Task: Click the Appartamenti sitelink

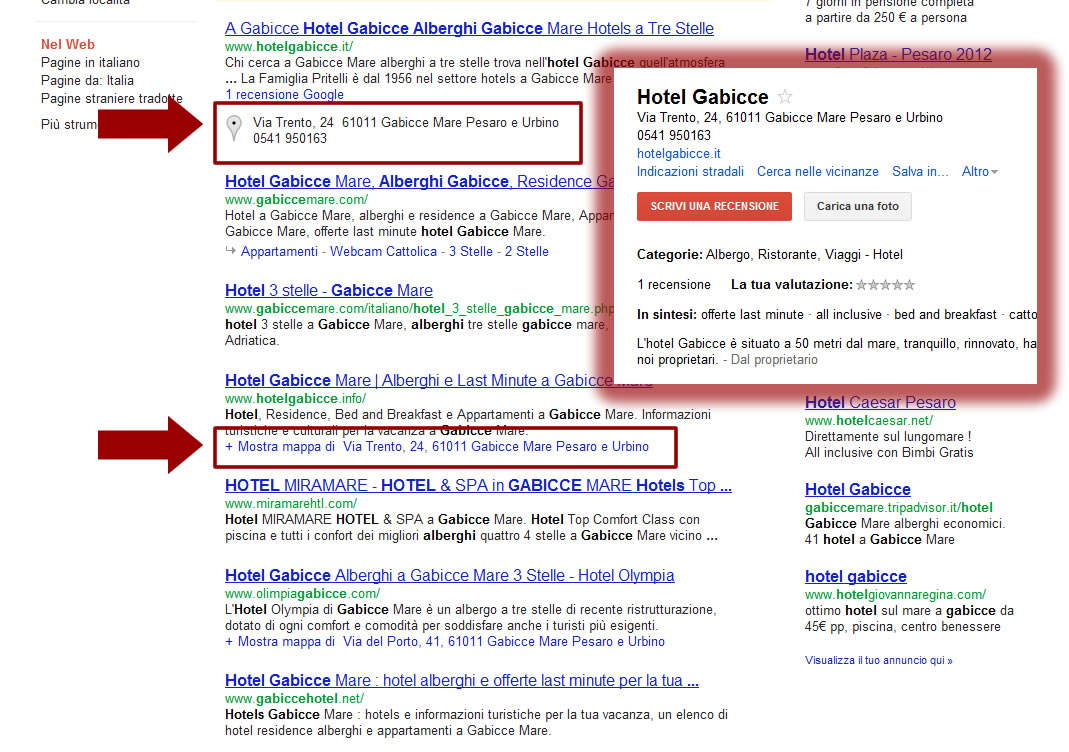Action: pos(279,252)
